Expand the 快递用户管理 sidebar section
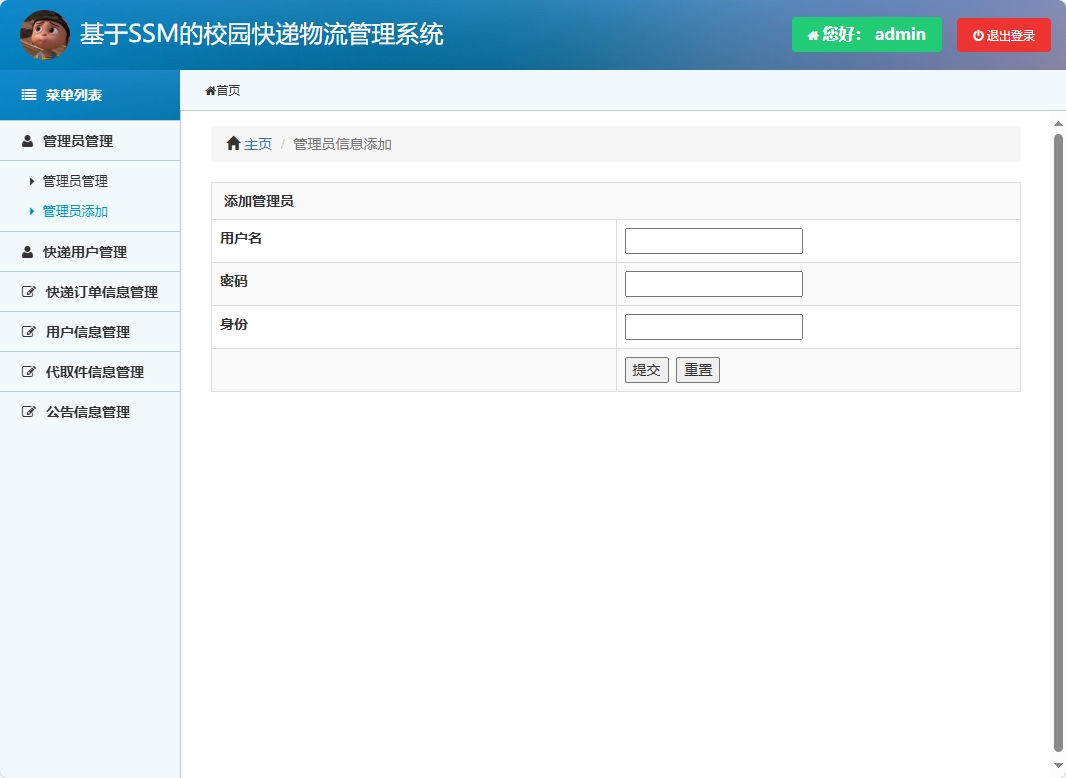 click(x=90, y=252)
